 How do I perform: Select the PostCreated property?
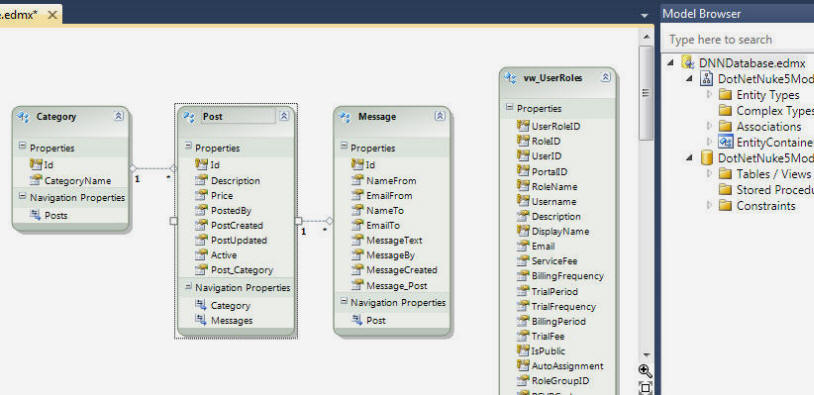[x=237, y=225]
